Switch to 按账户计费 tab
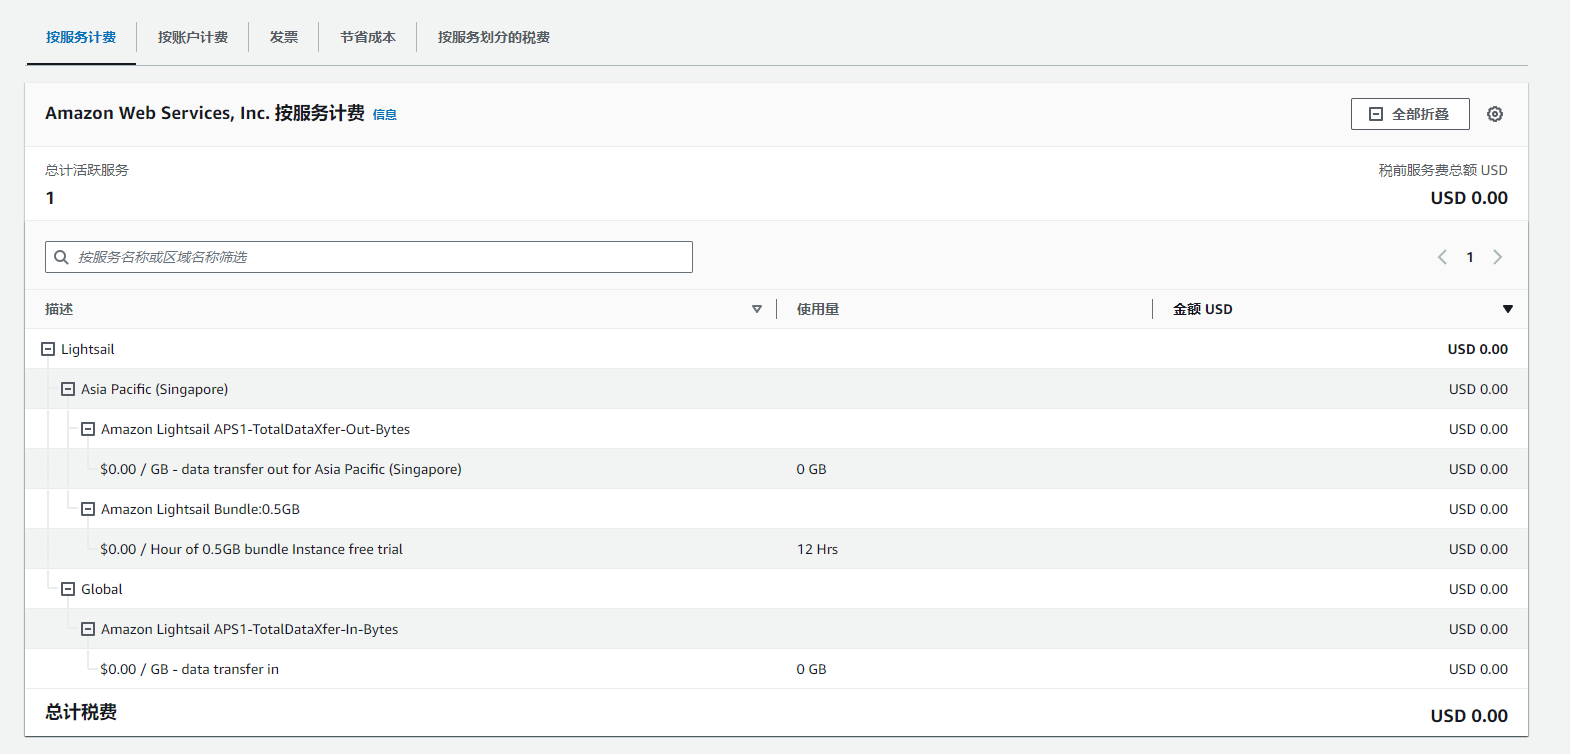The height and width of the screenshot is (754, 1570). 192,37
